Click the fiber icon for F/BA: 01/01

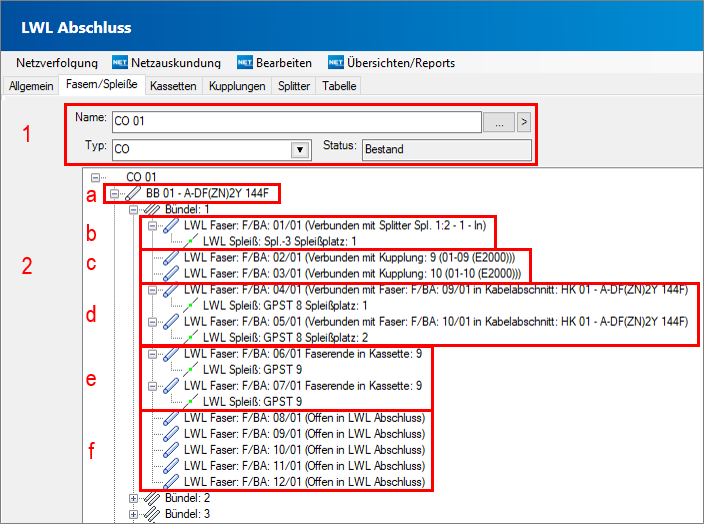point(171,226)
